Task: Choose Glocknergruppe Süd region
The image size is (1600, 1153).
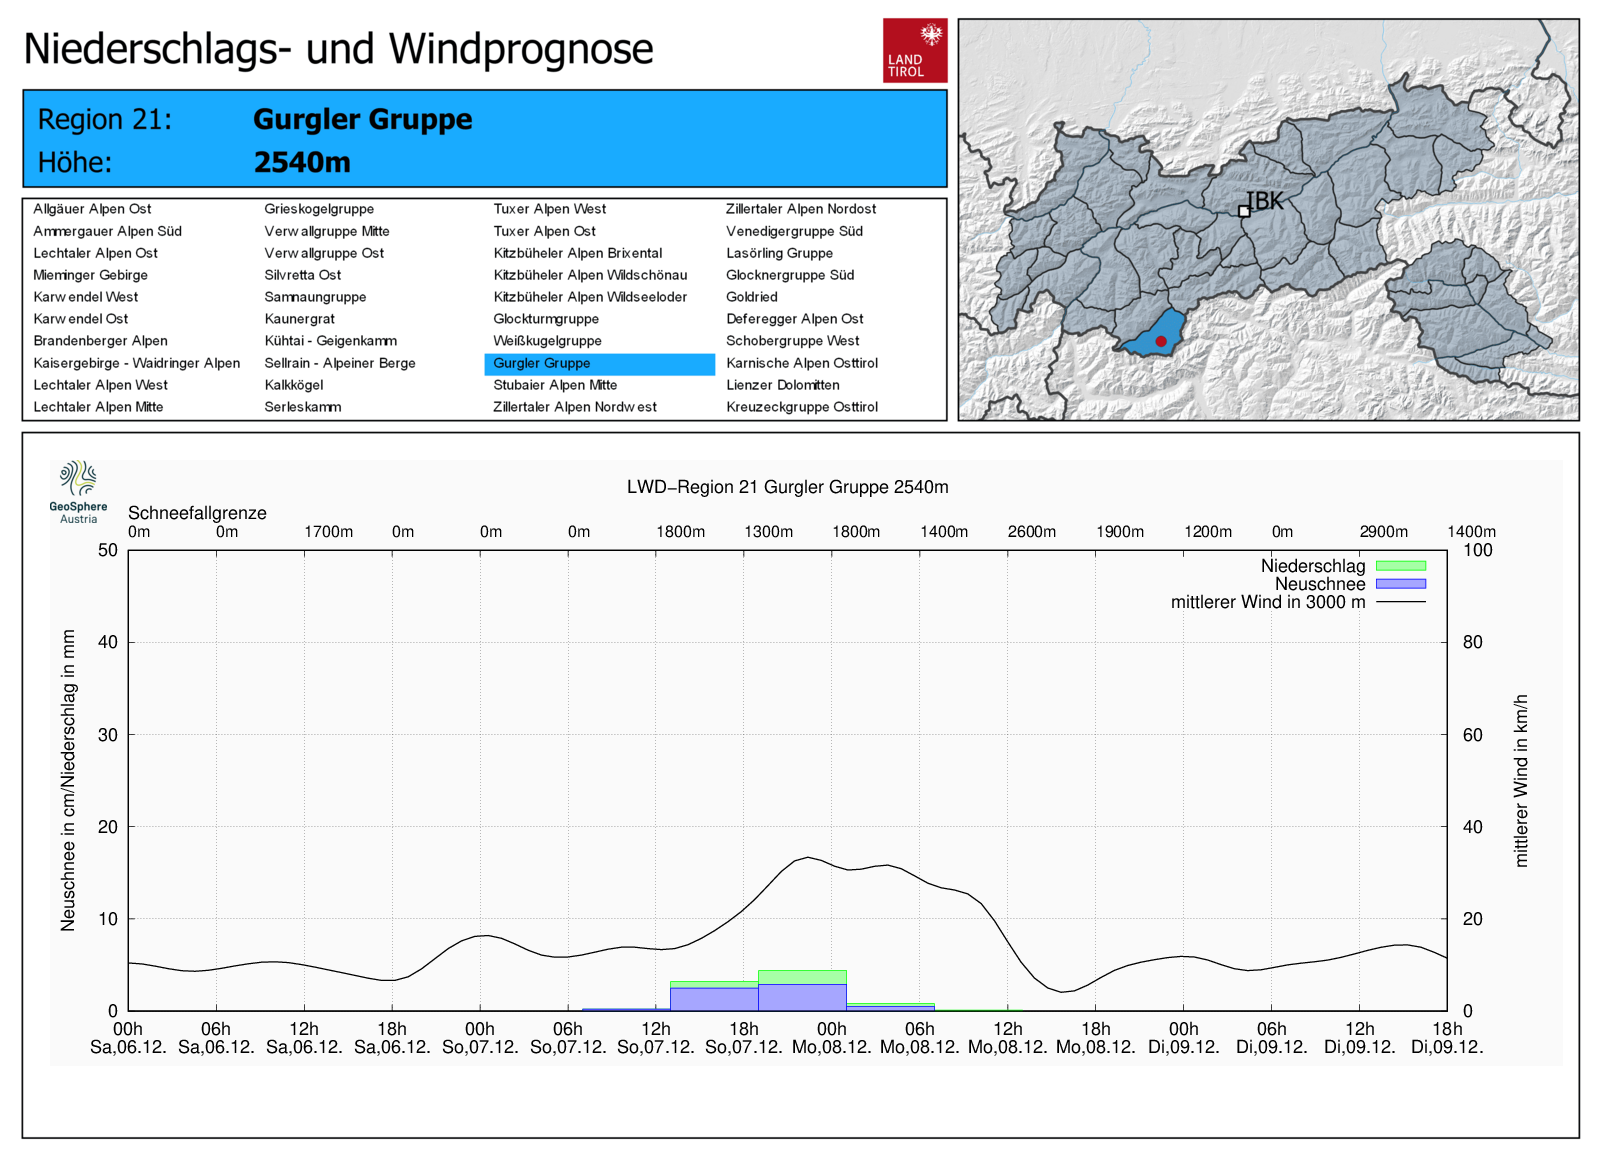Action: pyautogui.click(x=789, y=275)
